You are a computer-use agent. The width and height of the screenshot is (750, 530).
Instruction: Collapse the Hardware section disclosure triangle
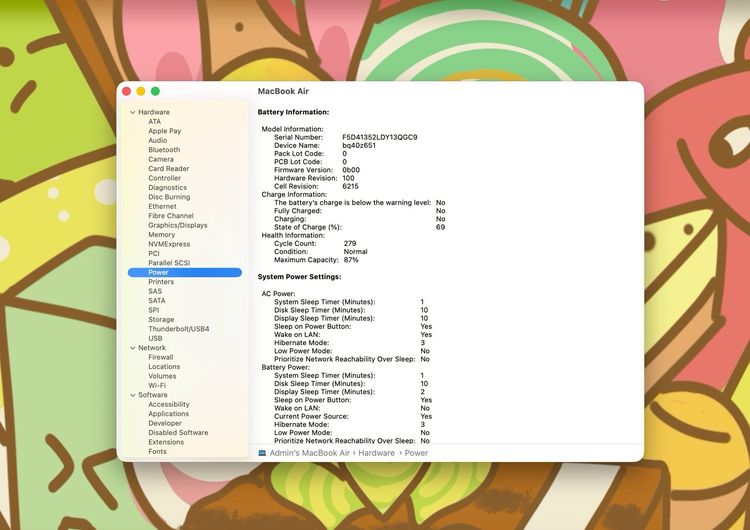coord(132,112)
